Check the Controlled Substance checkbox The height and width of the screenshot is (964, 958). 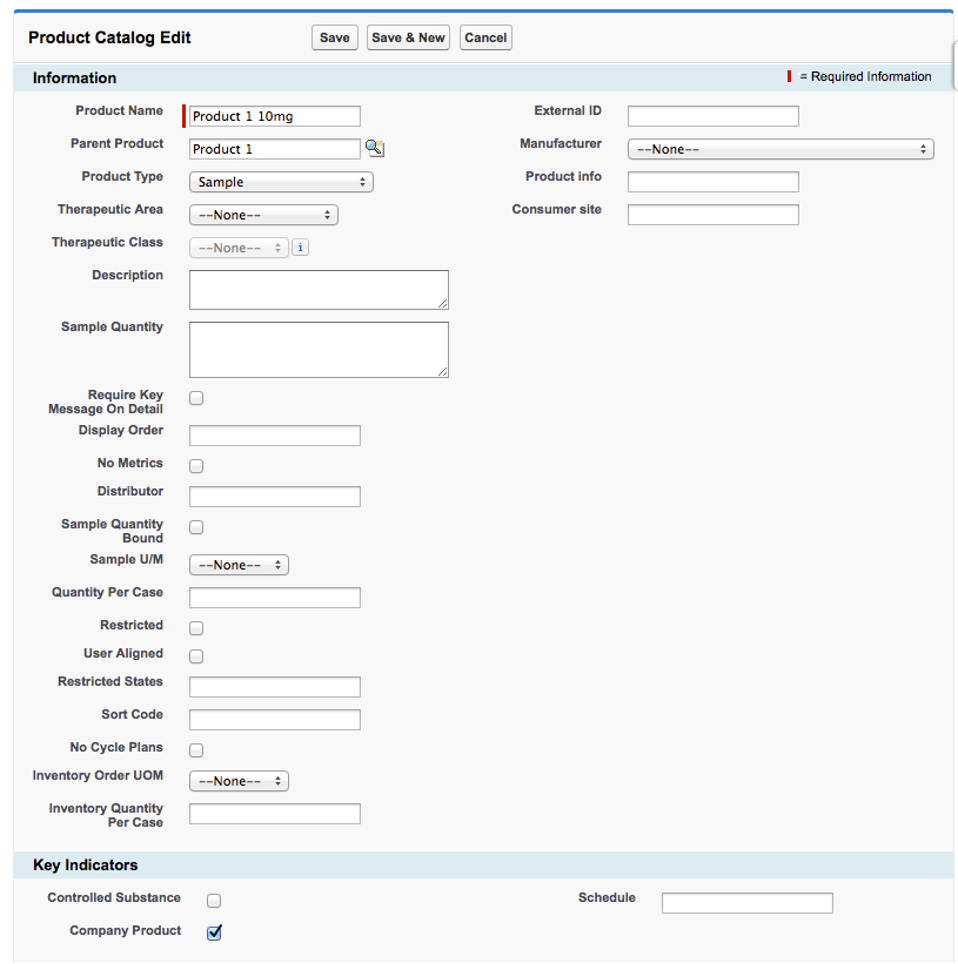(x=214, y=901)
